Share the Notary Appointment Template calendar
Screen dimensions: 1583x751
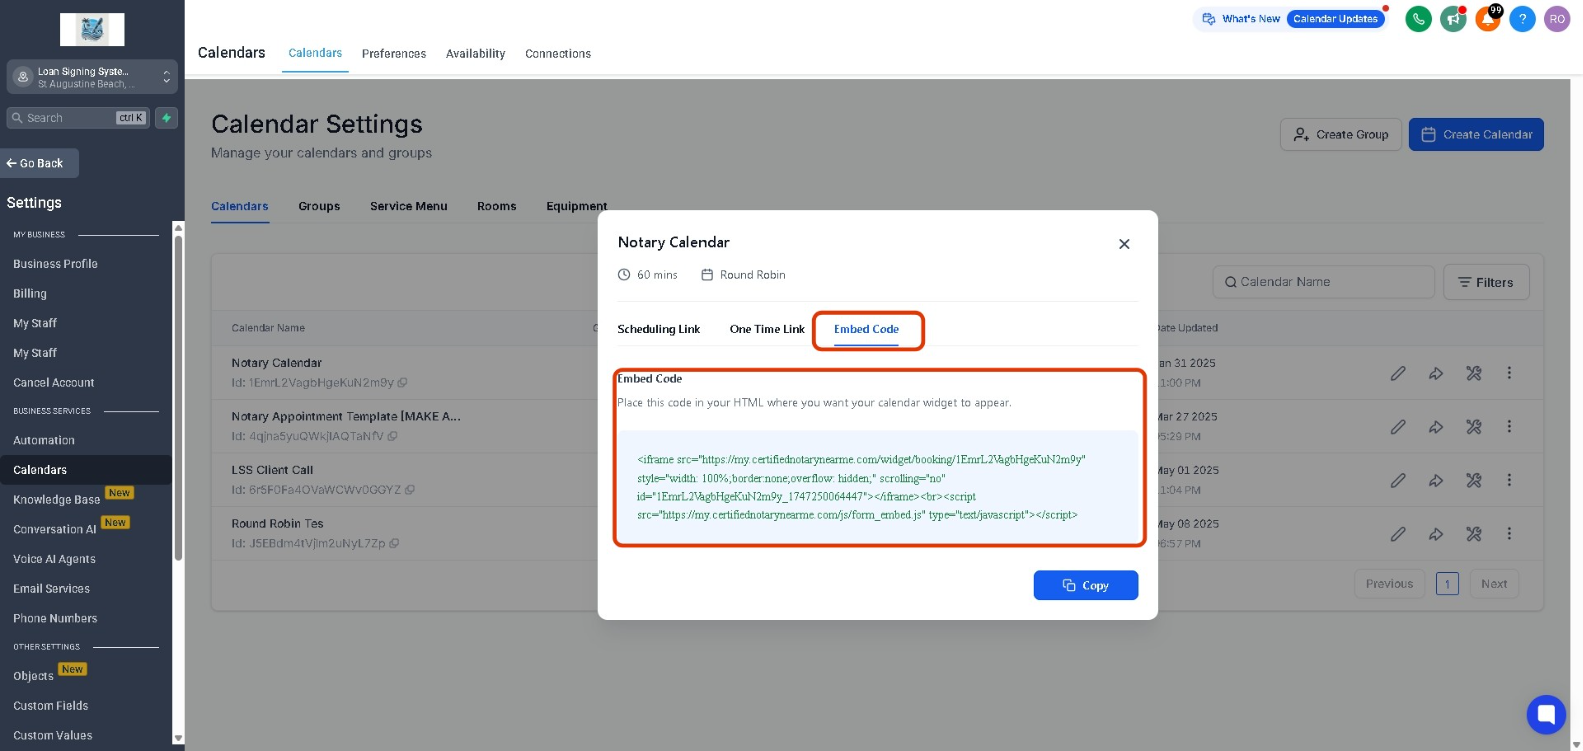click(x=1436, y=427)
